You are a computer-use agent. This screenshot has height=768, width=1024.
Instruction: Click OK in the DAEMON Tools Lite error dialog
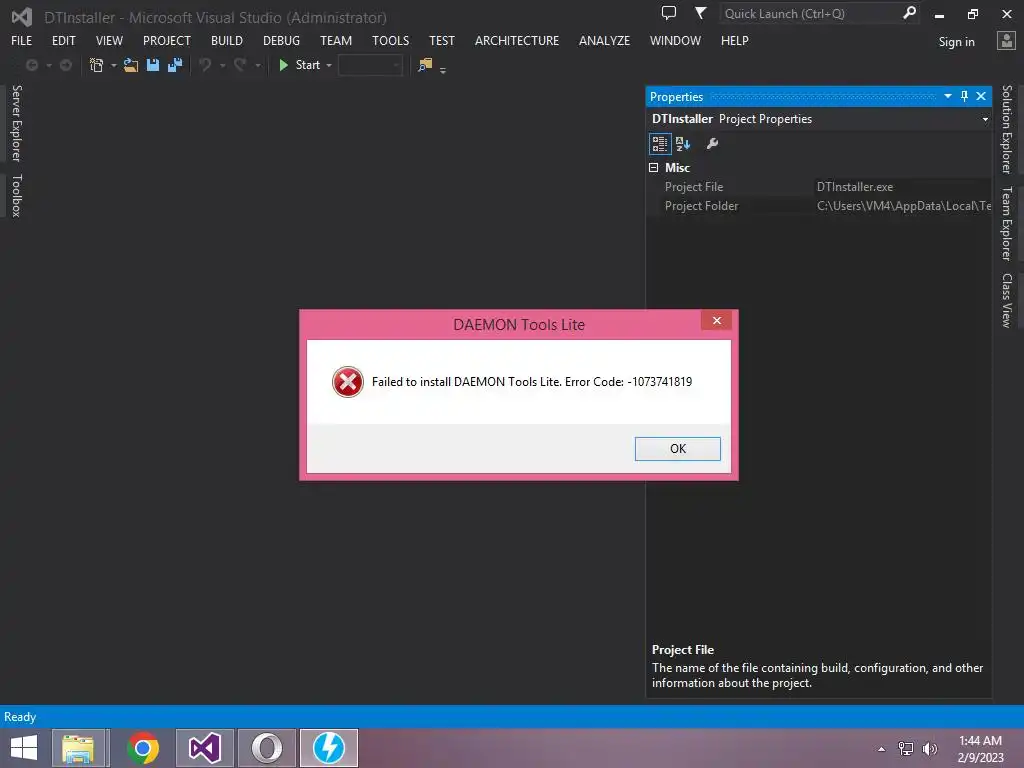point(677,449)
